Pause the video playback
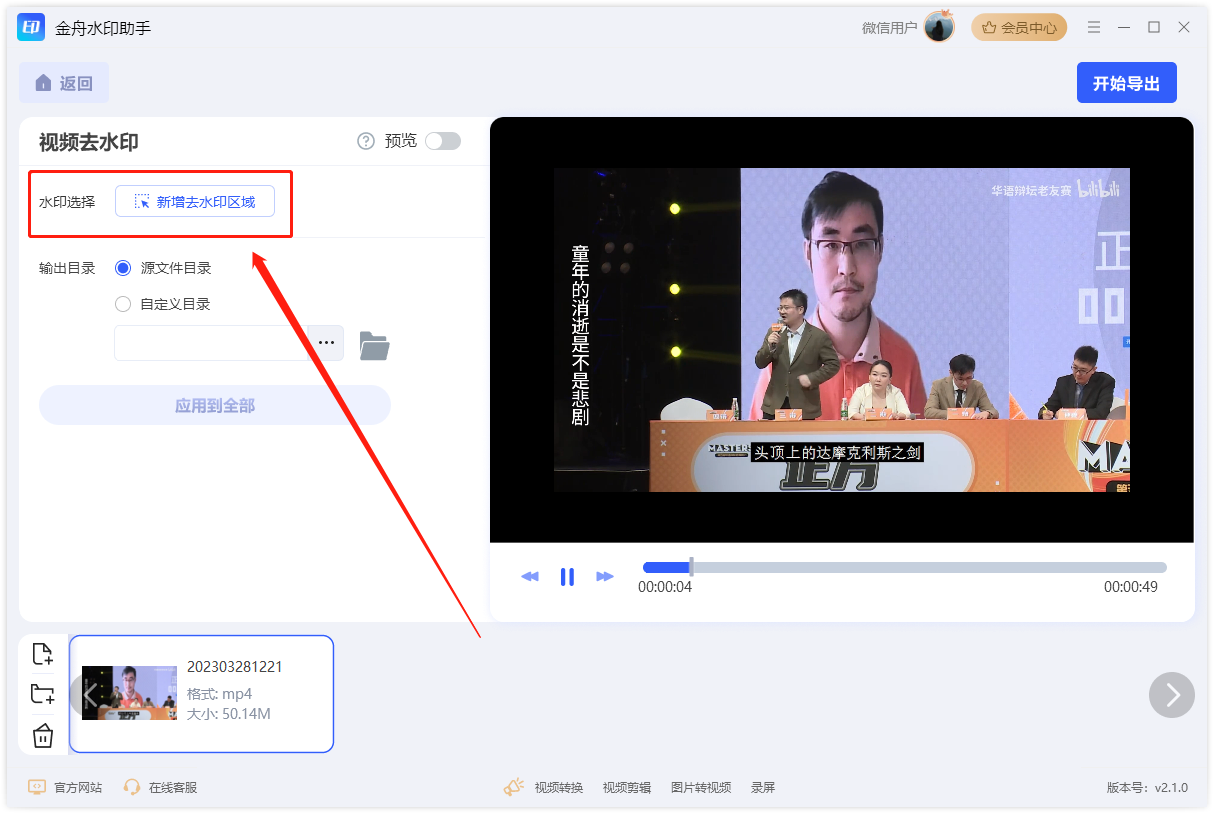This screenshot has height=814, width=1214. [x=567, y=576]
